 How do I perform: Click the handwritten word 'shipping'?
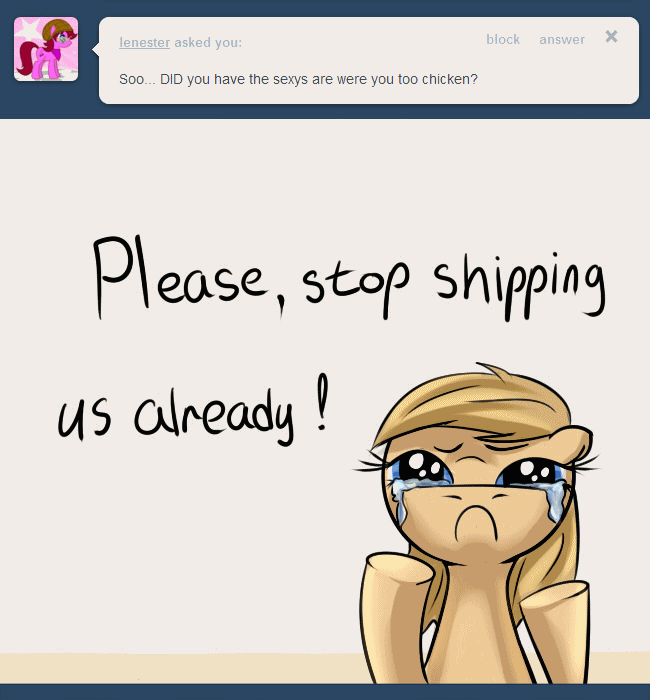[x=520, y=286]
